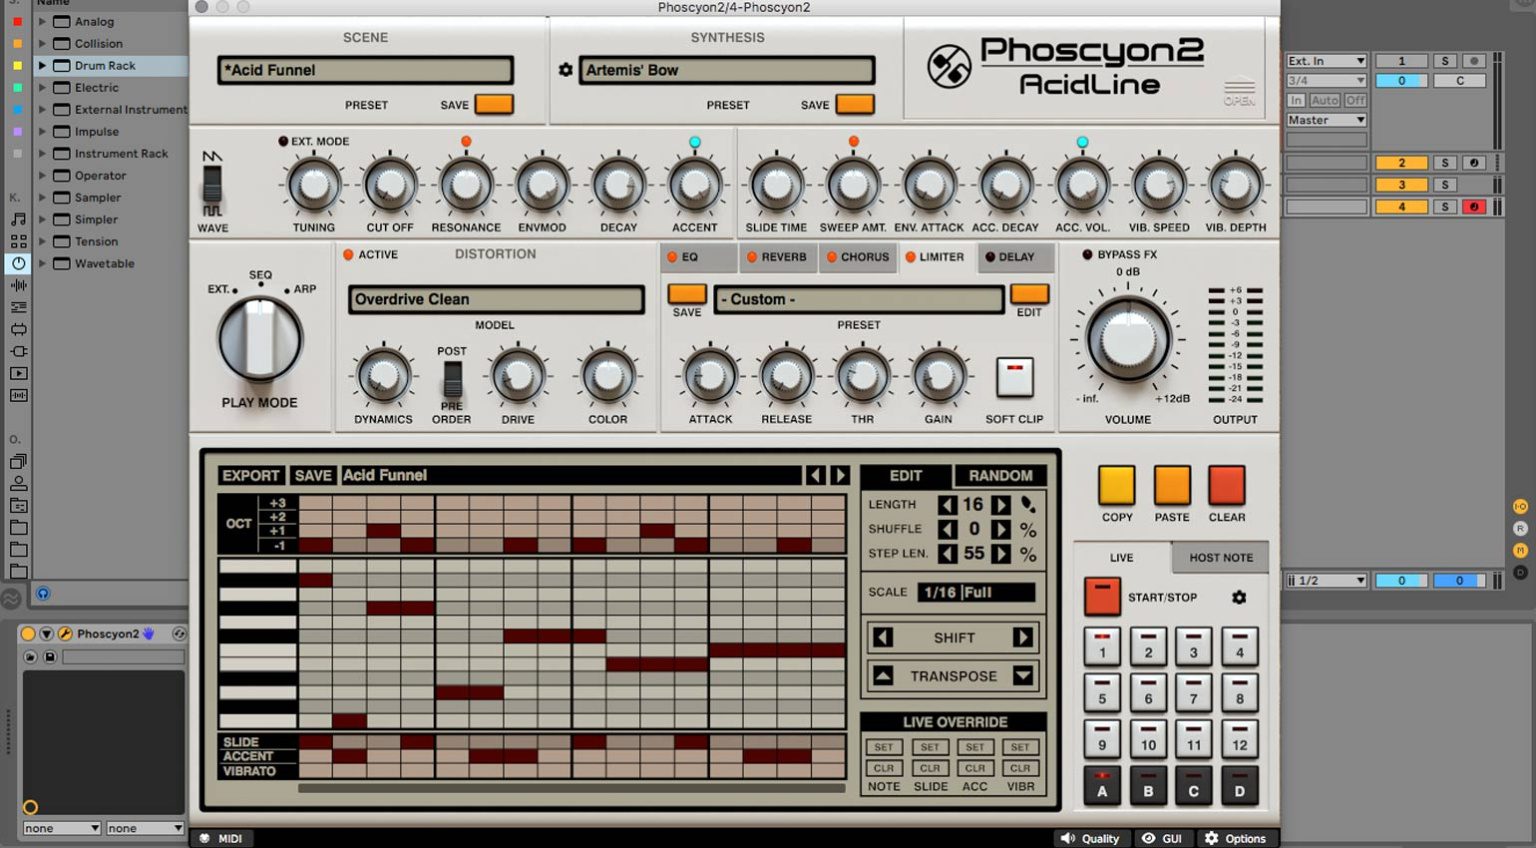
Task: Click the pencil icon next to Length
Action: (x=1029, y=504)
